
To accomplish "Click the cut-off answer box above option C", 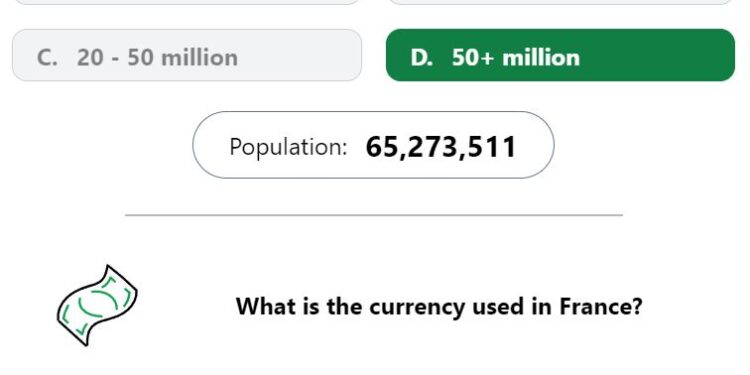I will click(187, 2).
